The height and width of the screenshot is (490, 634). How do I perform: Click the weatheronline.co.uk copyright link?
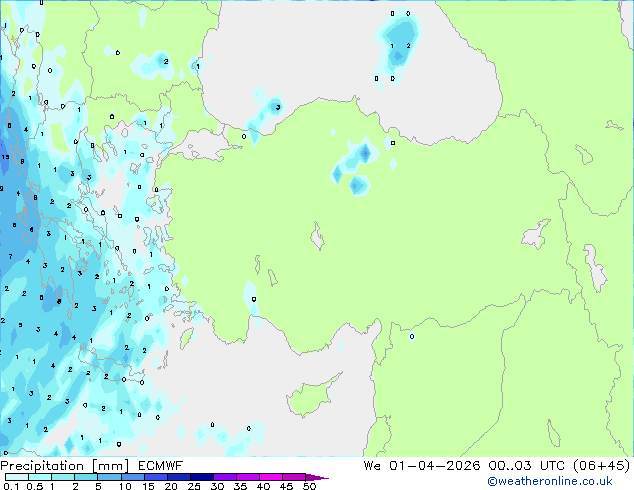click(550, 481)
